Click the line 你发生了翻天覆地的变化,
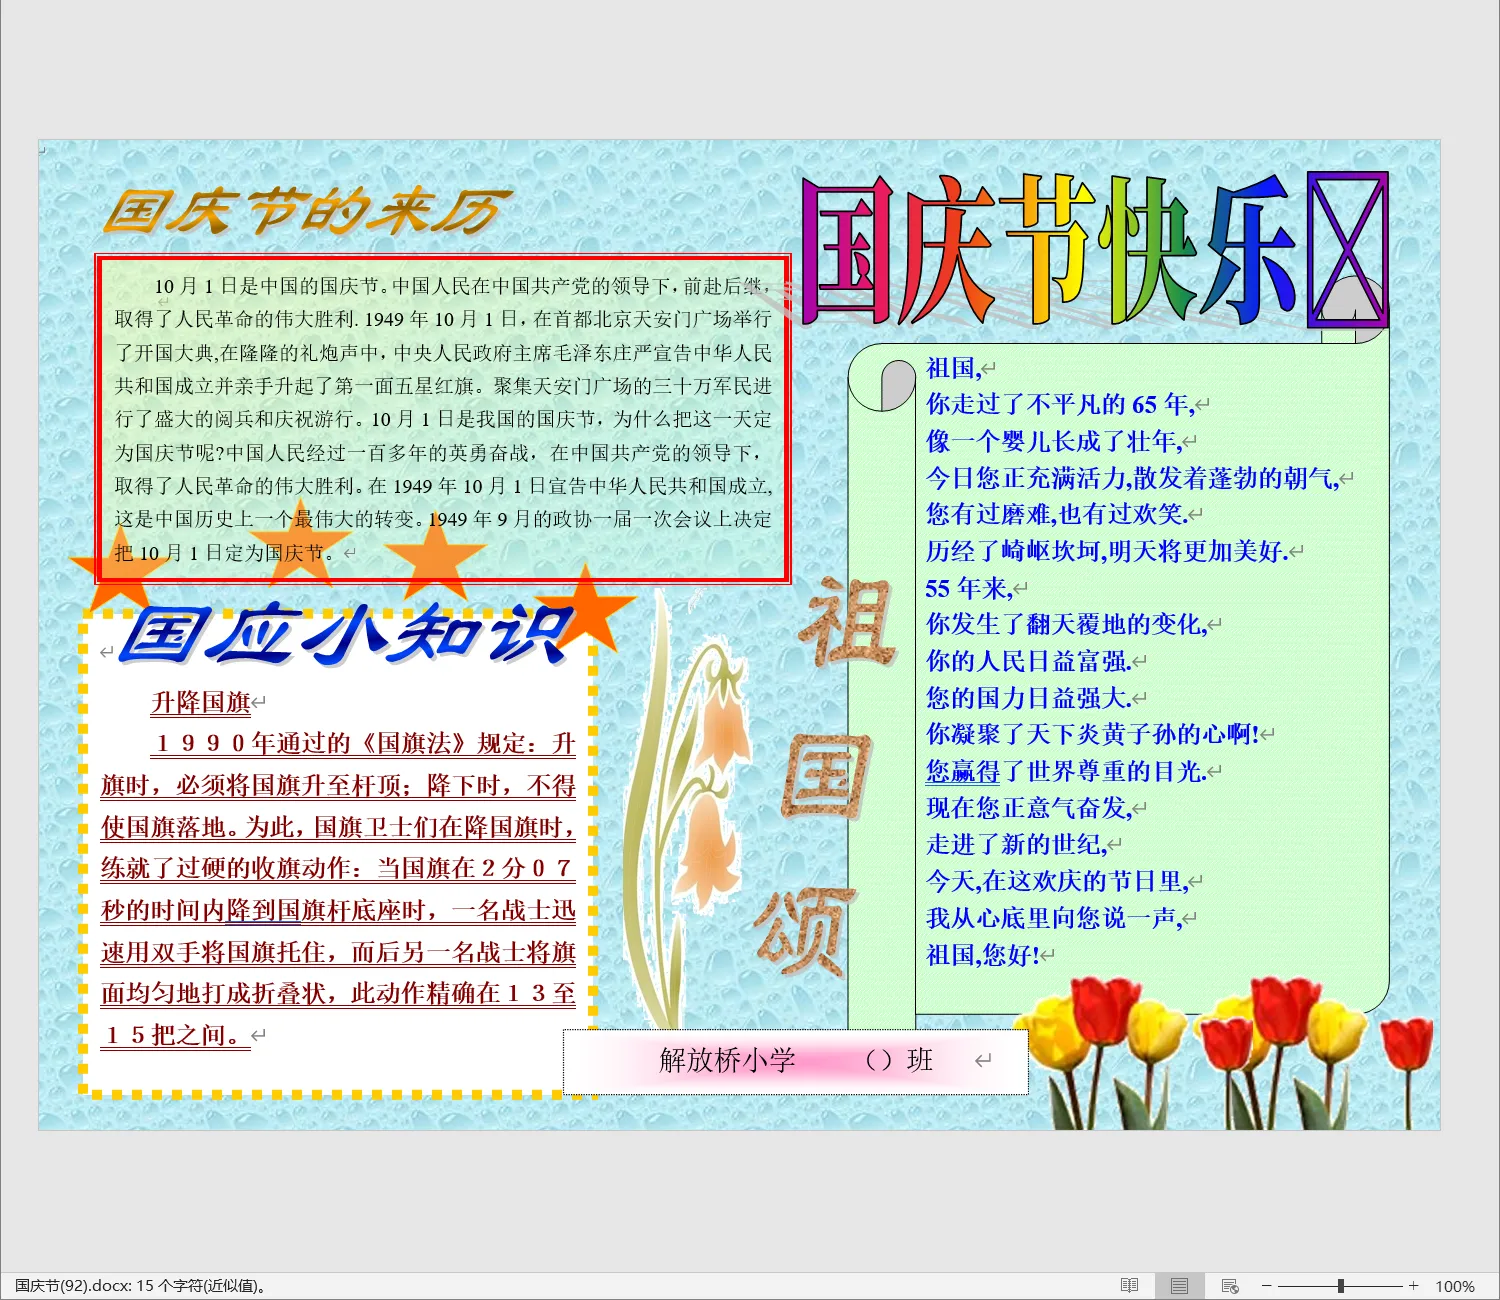 pyautogui.click(x=1066, y=624)
